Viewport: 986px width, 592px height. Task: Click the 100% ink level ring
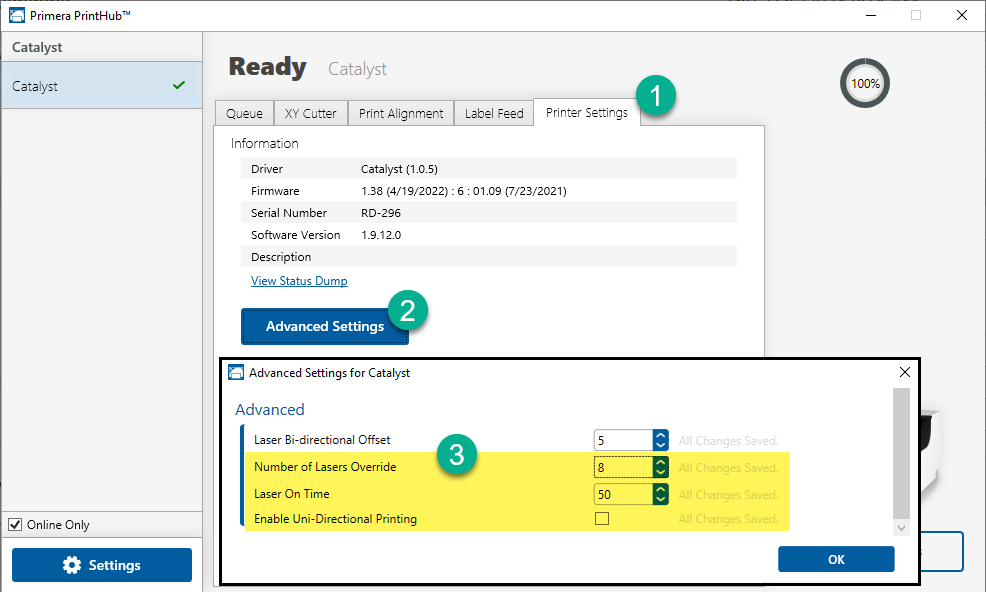click(x=865, y=83)
